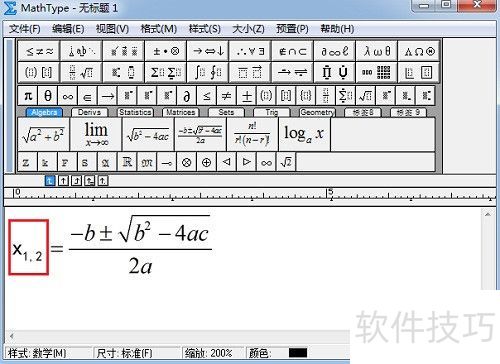Open the matrix templates palette
The height and width of the screenshot is (364, 500).
[x=376, y=72]
